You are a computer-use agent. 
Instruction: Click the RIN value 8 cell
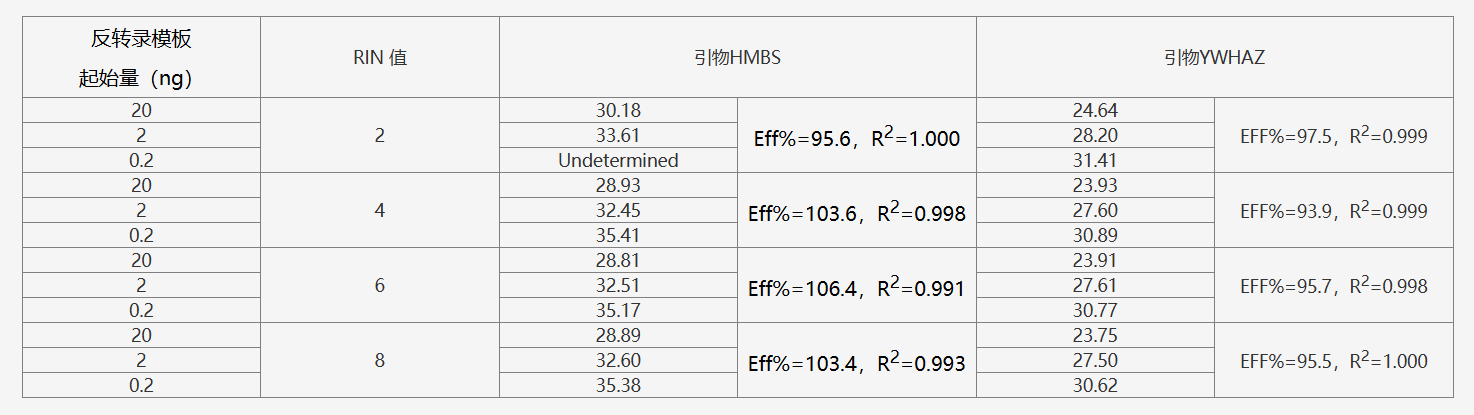pos(379,361)
